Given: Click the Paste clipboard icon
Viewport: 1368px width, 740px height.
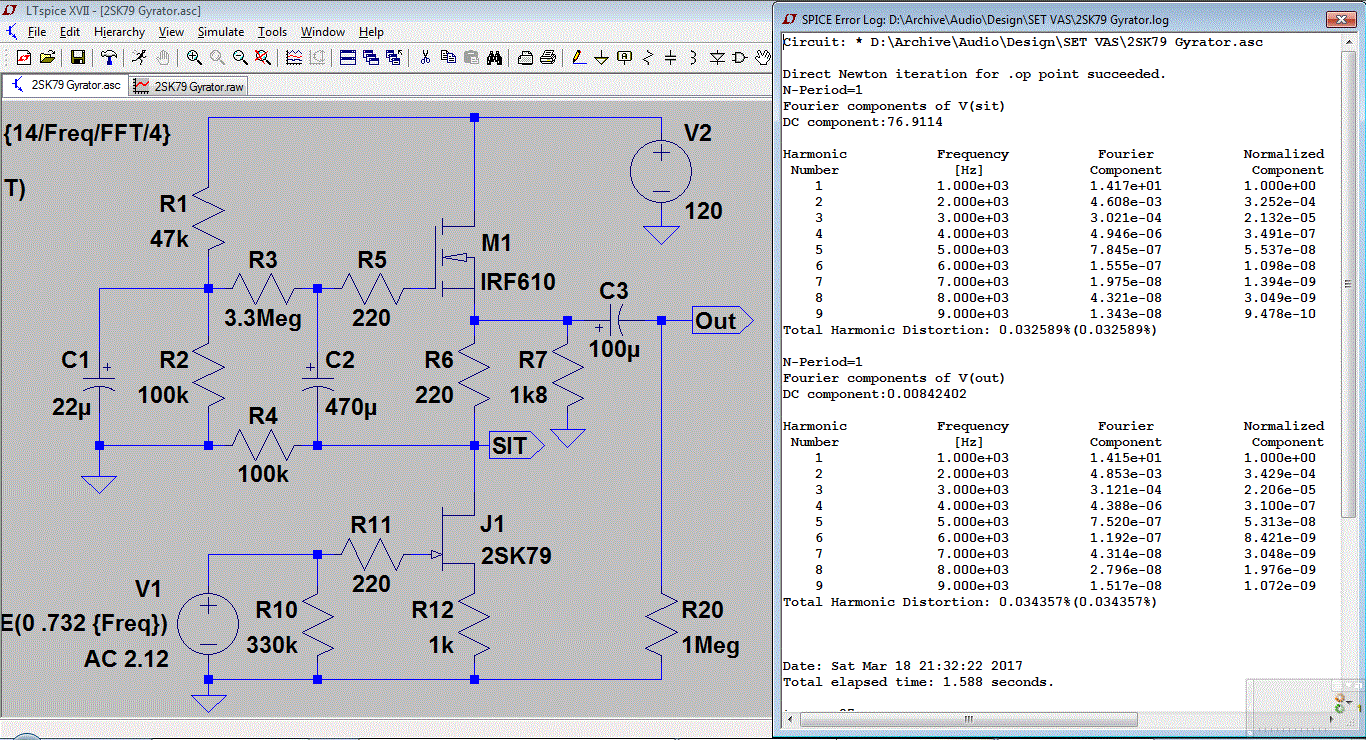Looking at the screenshot, I should pos(471,58).
